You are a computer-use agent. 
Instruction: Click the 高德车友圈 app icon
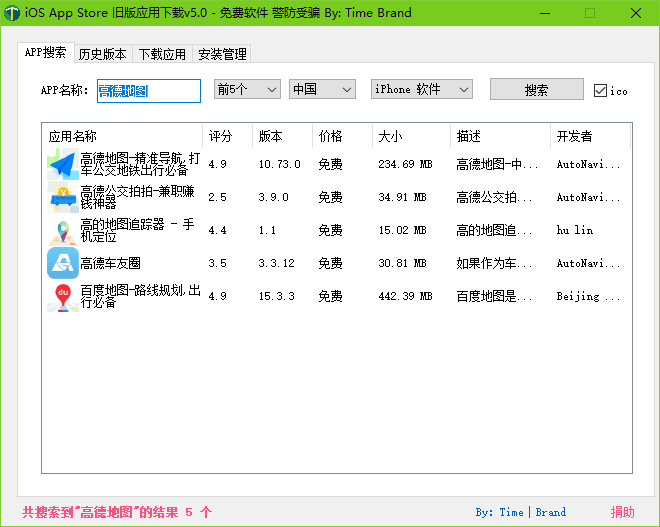63,263
